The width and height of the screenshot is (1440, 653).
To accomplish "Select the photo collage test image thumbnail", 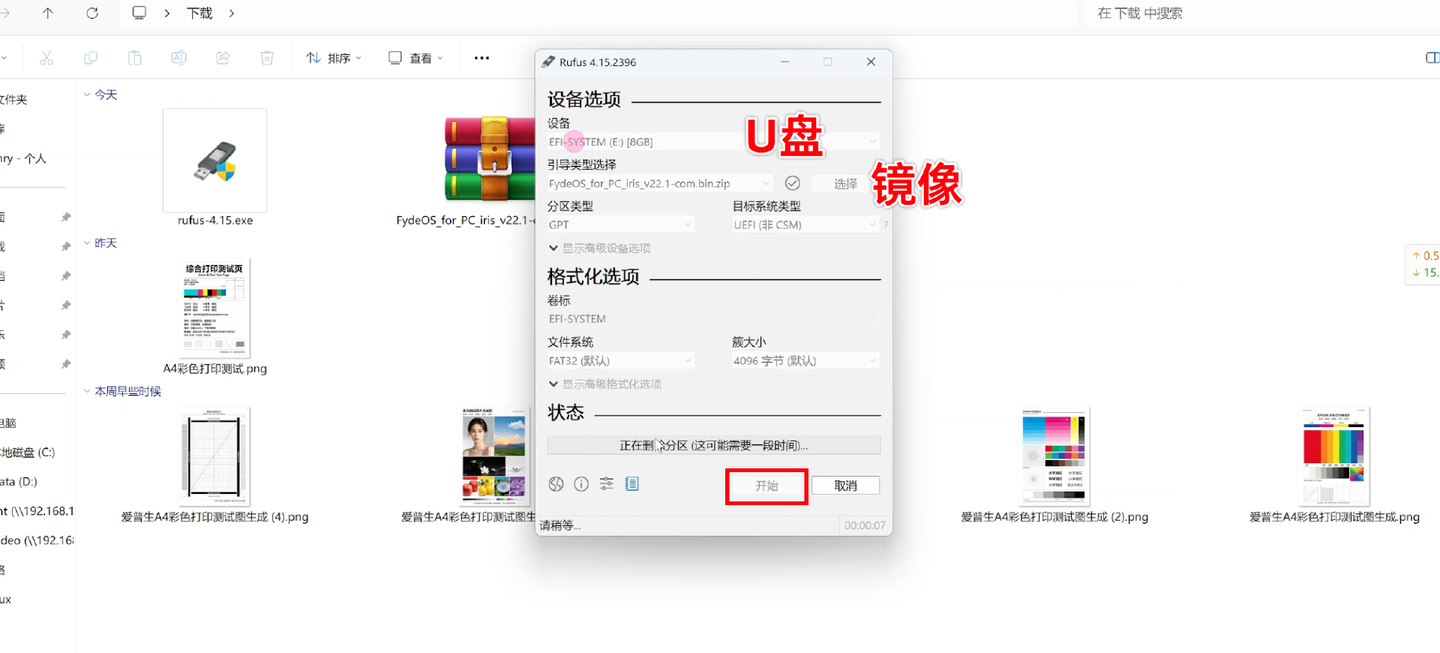I will pyautogui.click(x=494, y=456).
